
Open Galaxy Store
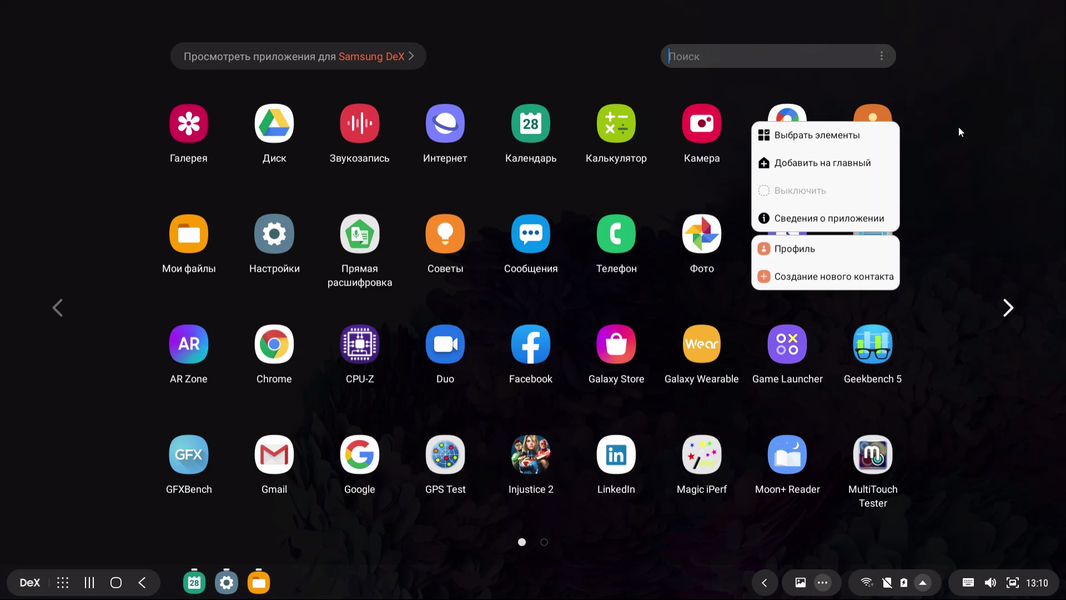[x=616, y=345]
